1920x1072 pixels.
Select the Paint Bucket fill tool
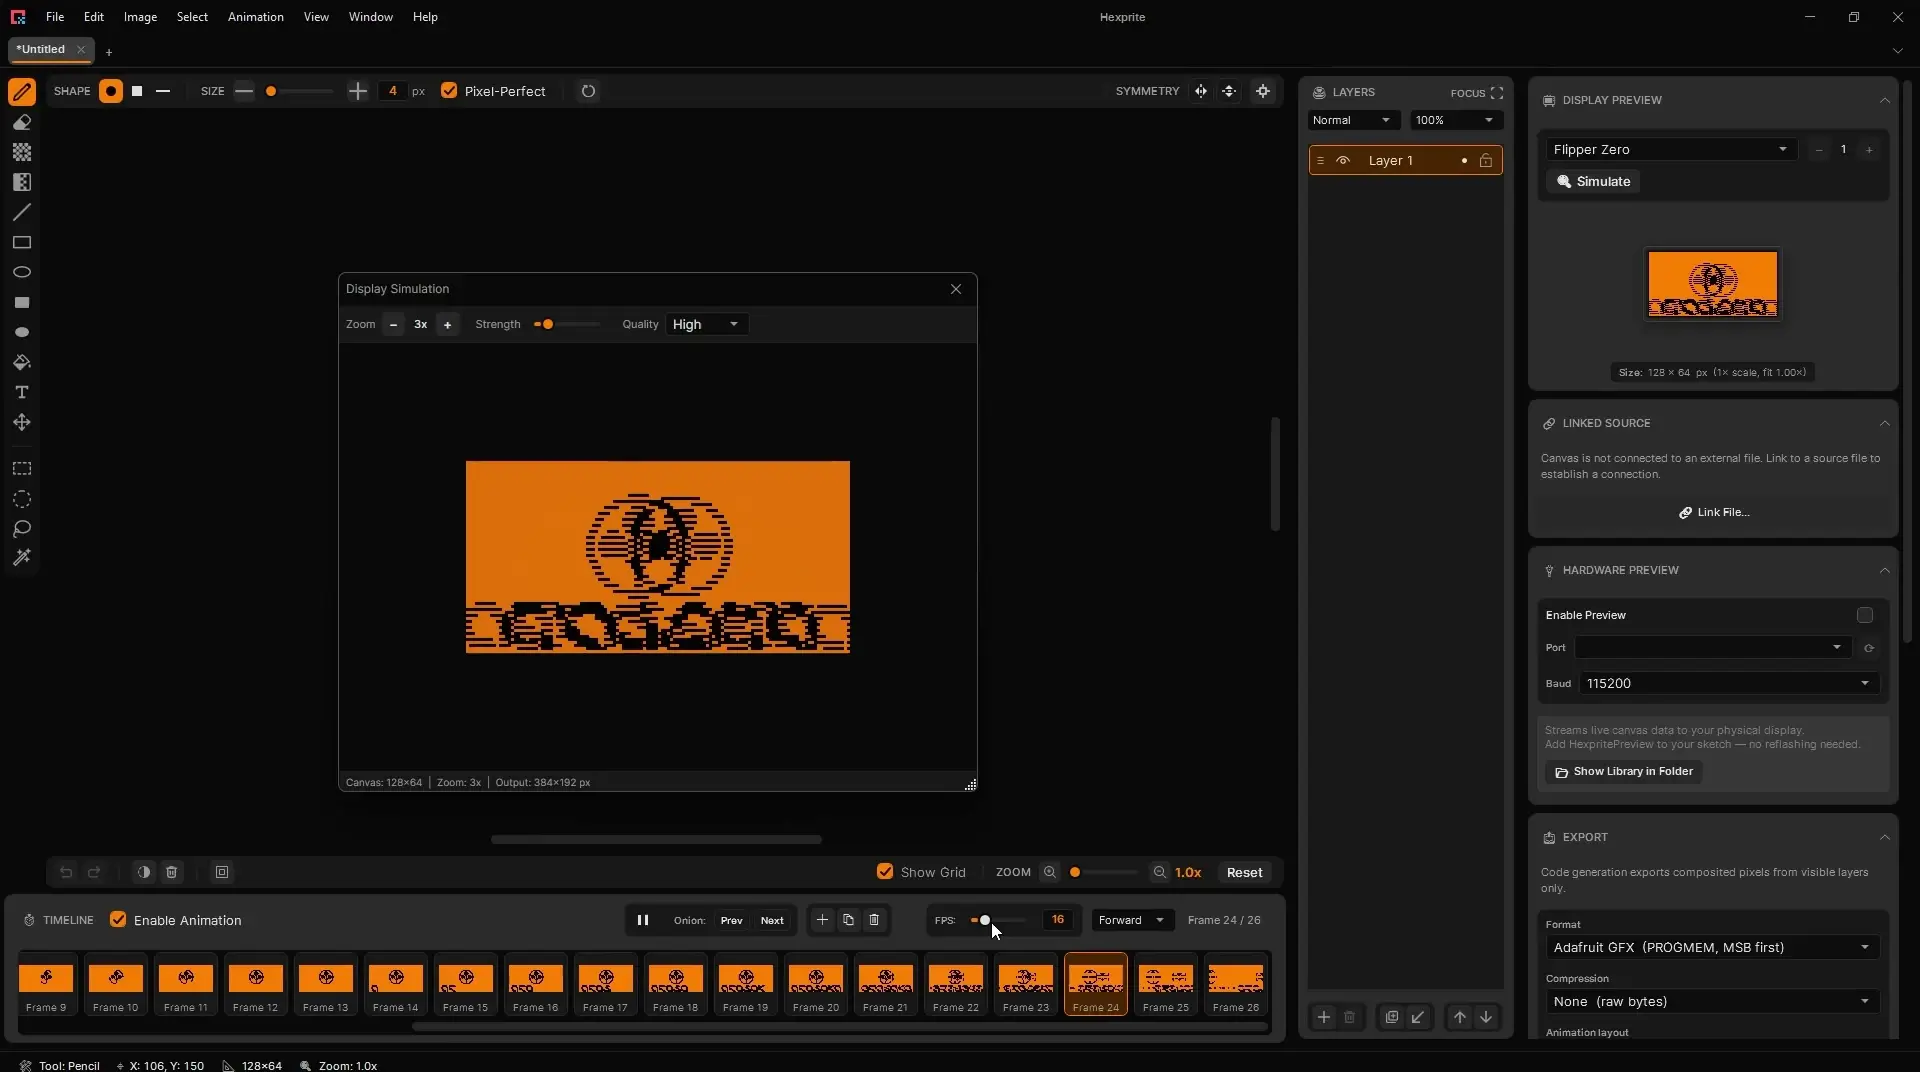coord(22,362)
